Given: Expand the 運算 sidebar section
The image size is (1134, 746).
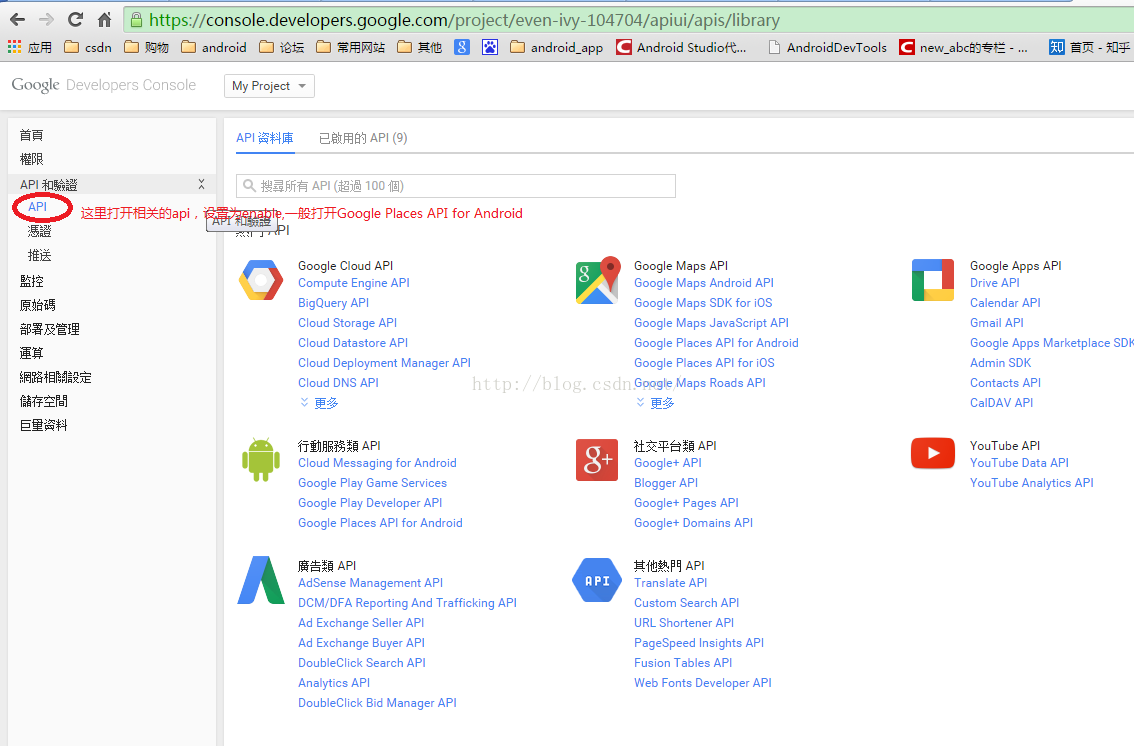Looking at the screenshot, I should (32, 353).
